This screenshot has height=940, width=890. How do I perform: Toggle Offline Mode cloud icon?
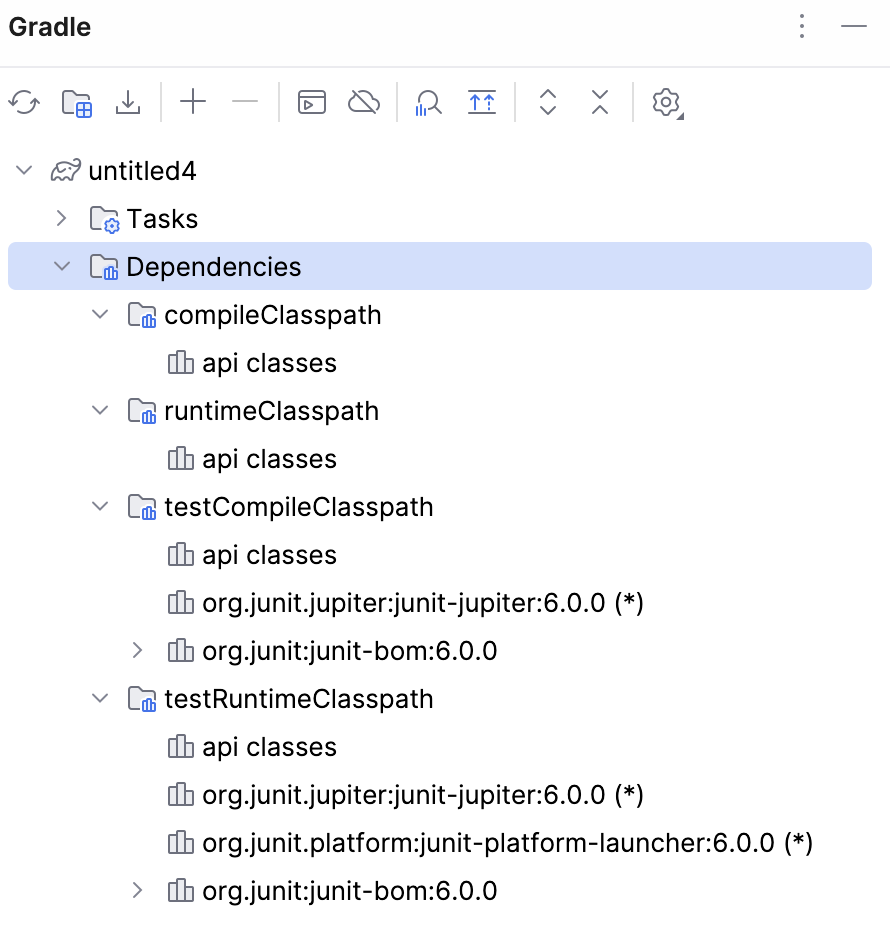(x=364, y=102)
